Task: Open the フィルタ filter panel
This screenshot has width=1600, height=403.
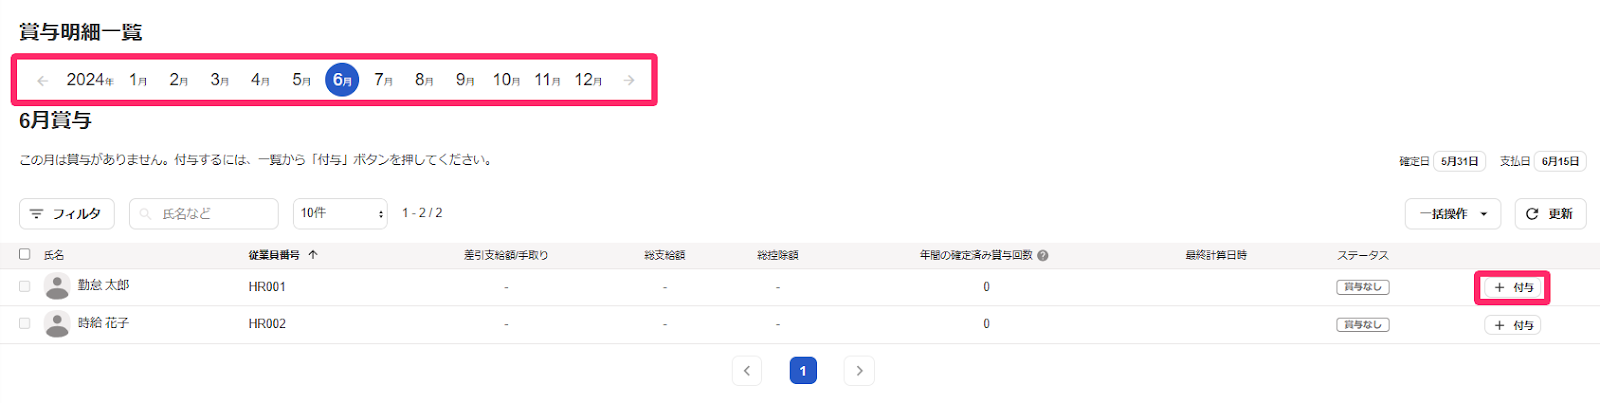Action: tap(66, 214)
